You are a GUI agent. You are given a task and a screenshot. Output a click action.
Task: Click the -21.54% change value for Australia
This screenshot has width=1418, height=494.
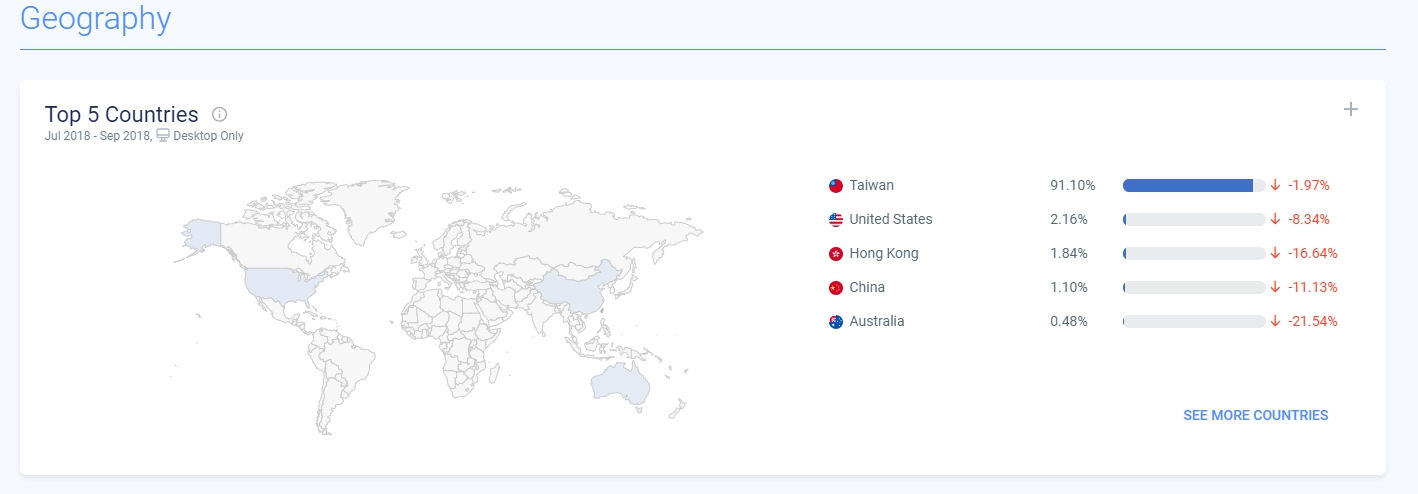point(1312,321)
